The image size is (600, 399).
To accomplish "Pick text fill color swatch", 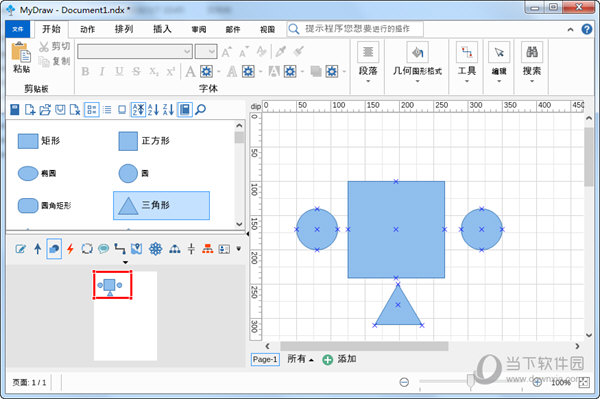I will click(207, 72).
